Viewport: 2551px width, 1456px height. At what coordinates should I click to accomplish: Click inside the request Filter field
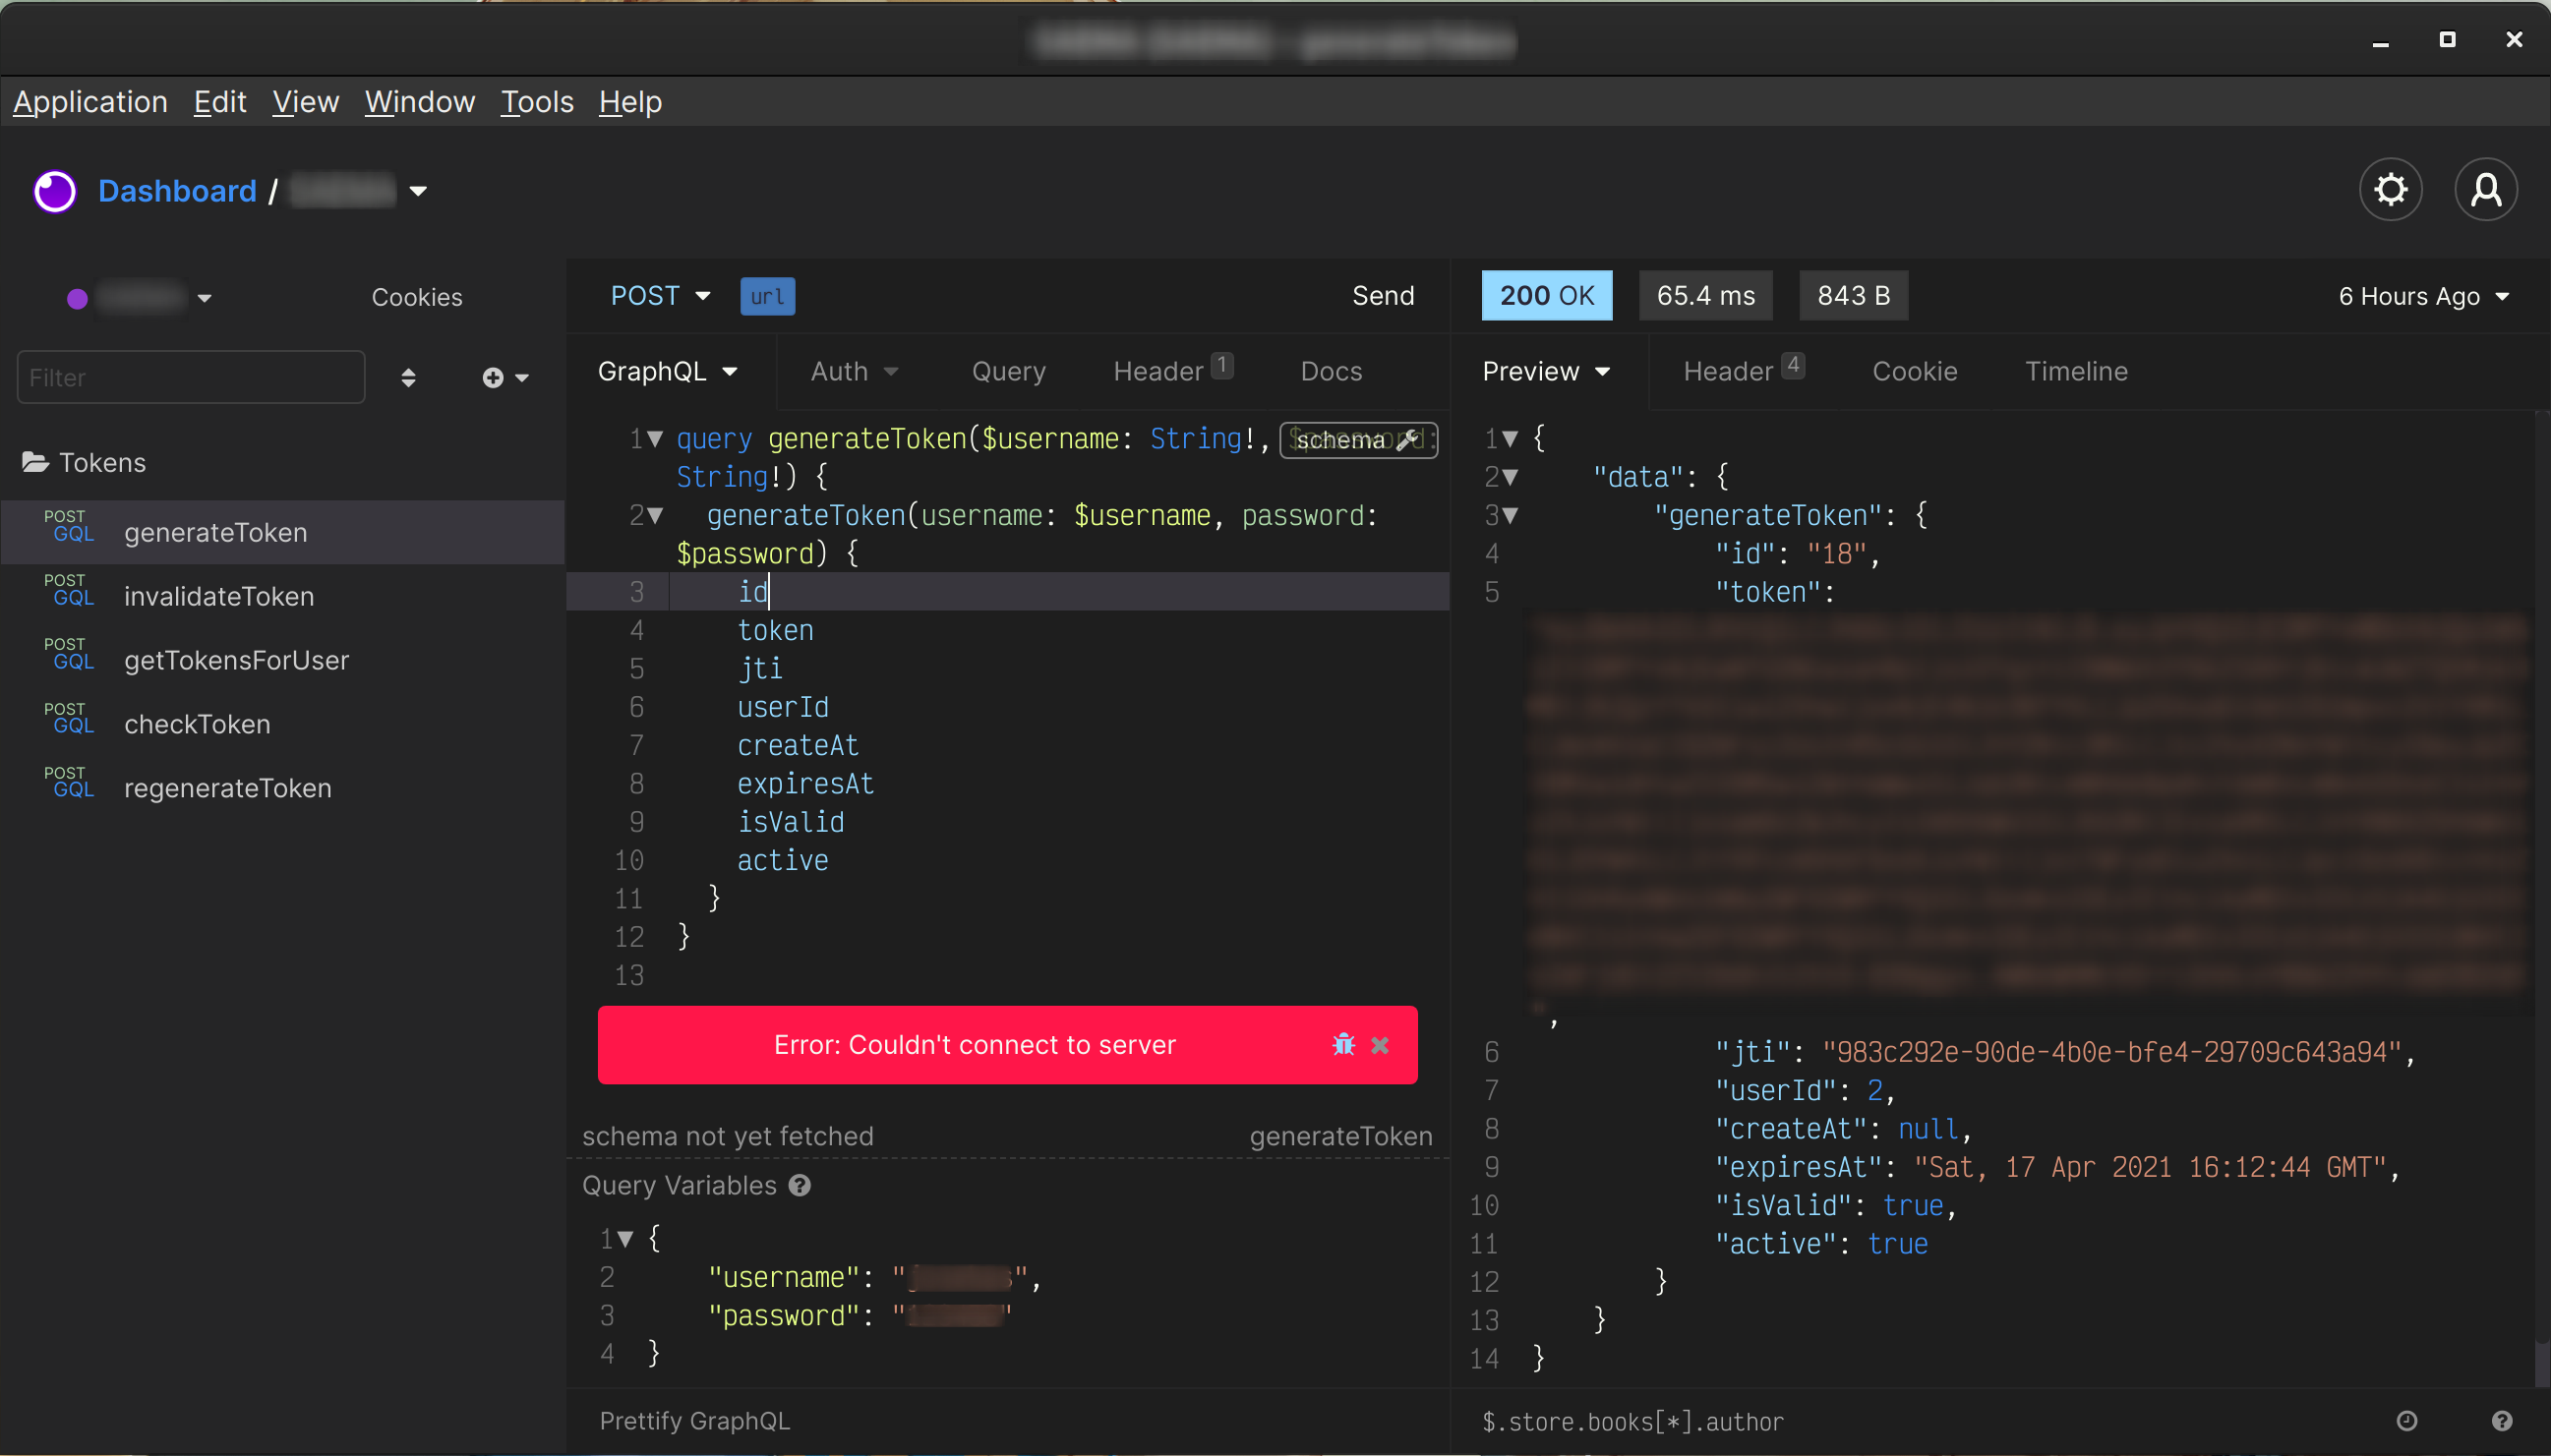click(190, 378)
